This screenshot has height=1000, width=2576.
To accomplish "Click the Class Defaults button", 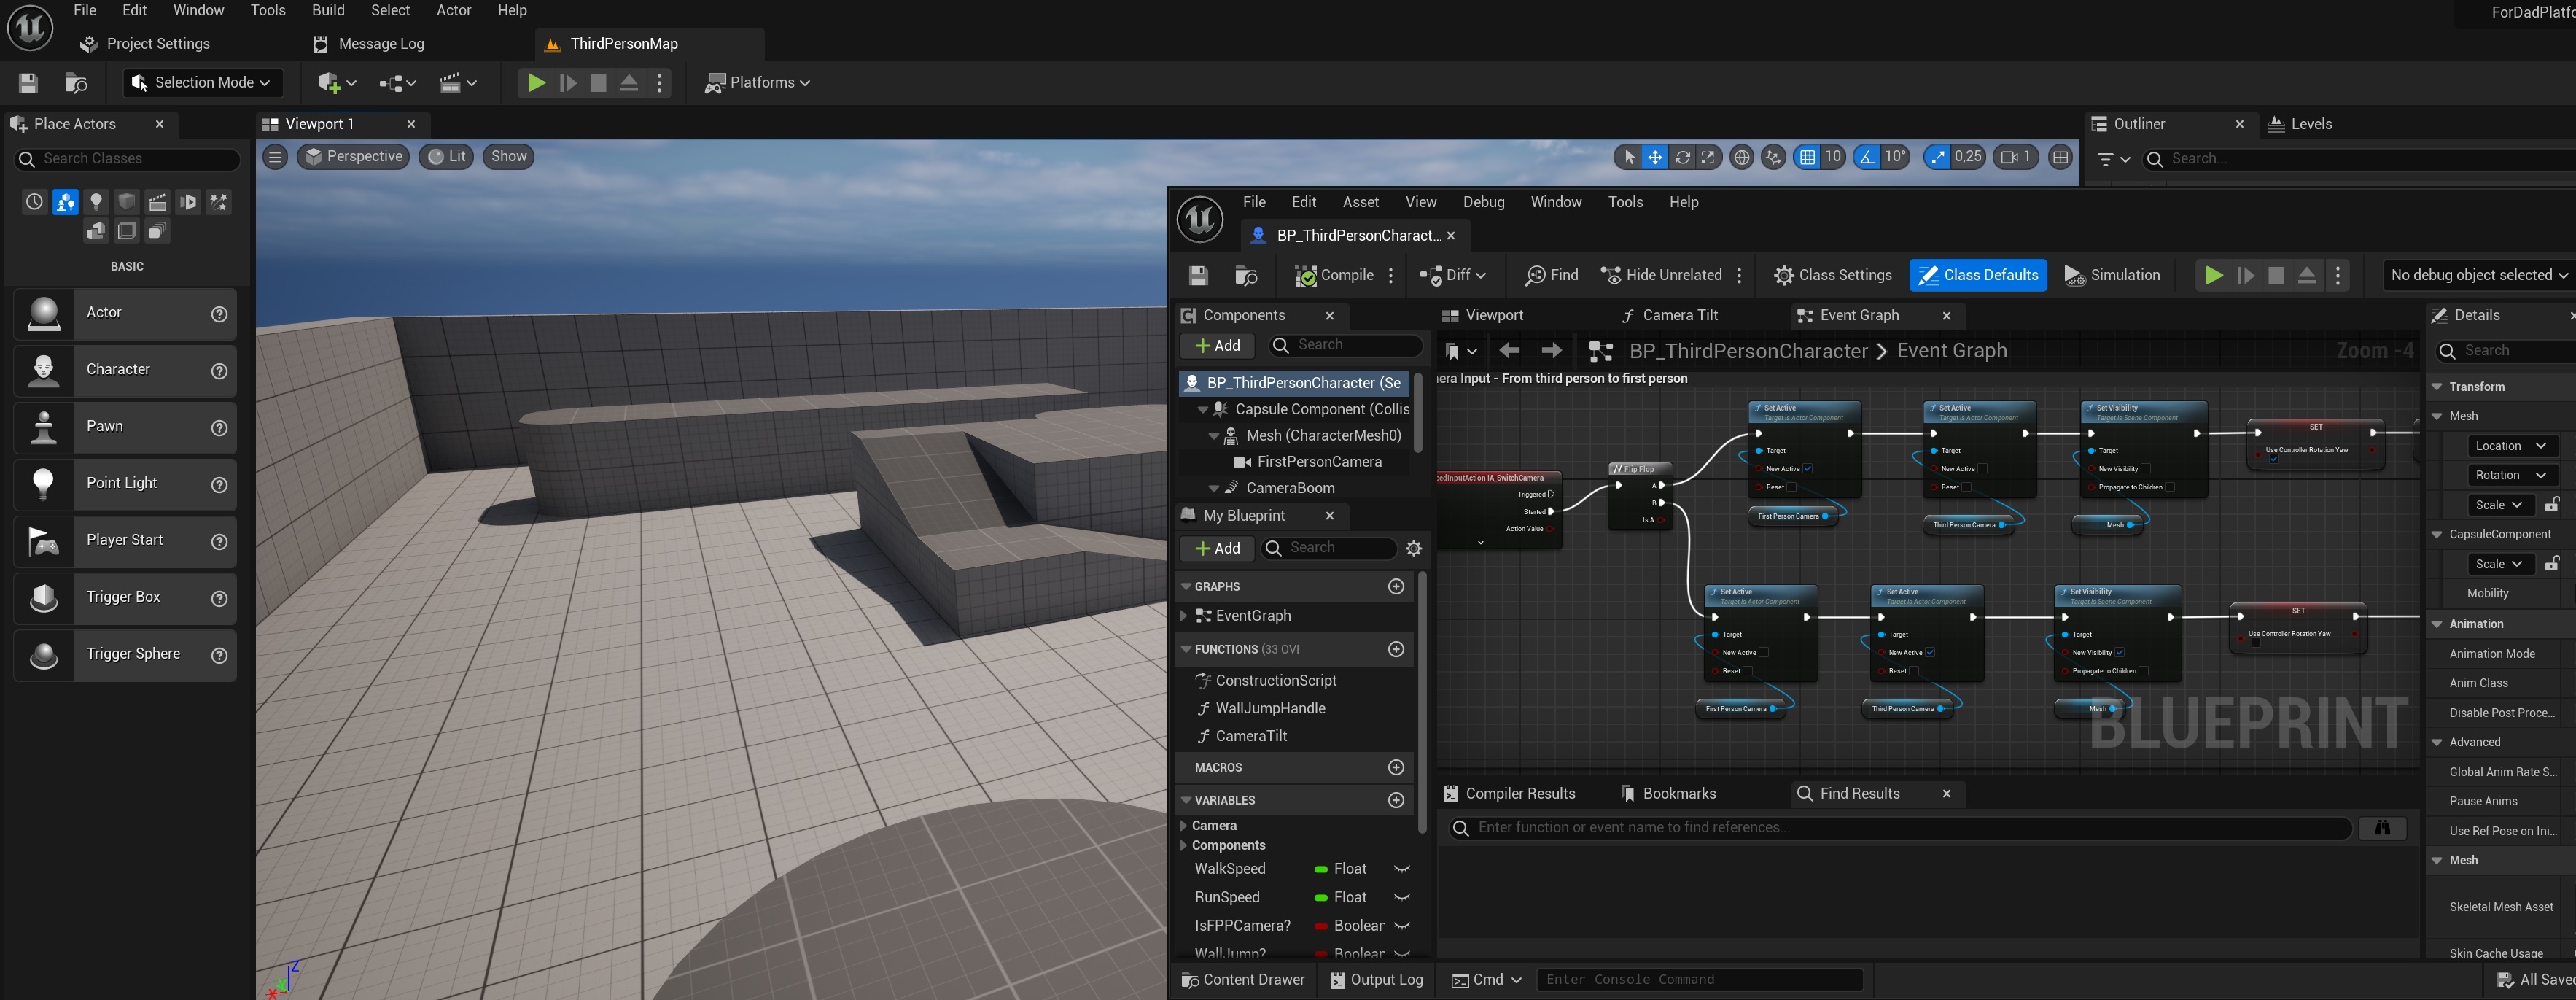I will pos(1978,276).
